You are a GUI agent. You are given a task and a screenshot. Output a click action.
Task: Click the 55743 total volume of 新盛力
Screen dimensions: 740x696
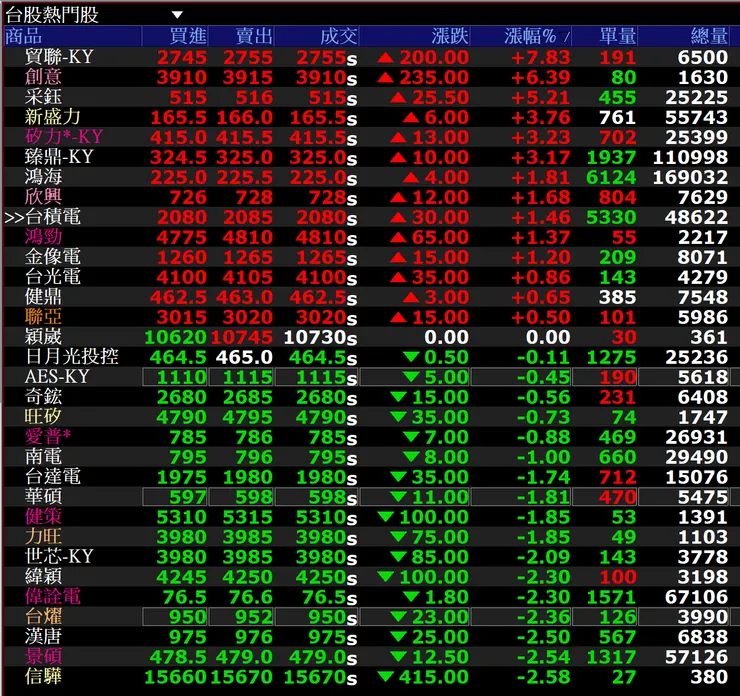[x=696, y=117]
